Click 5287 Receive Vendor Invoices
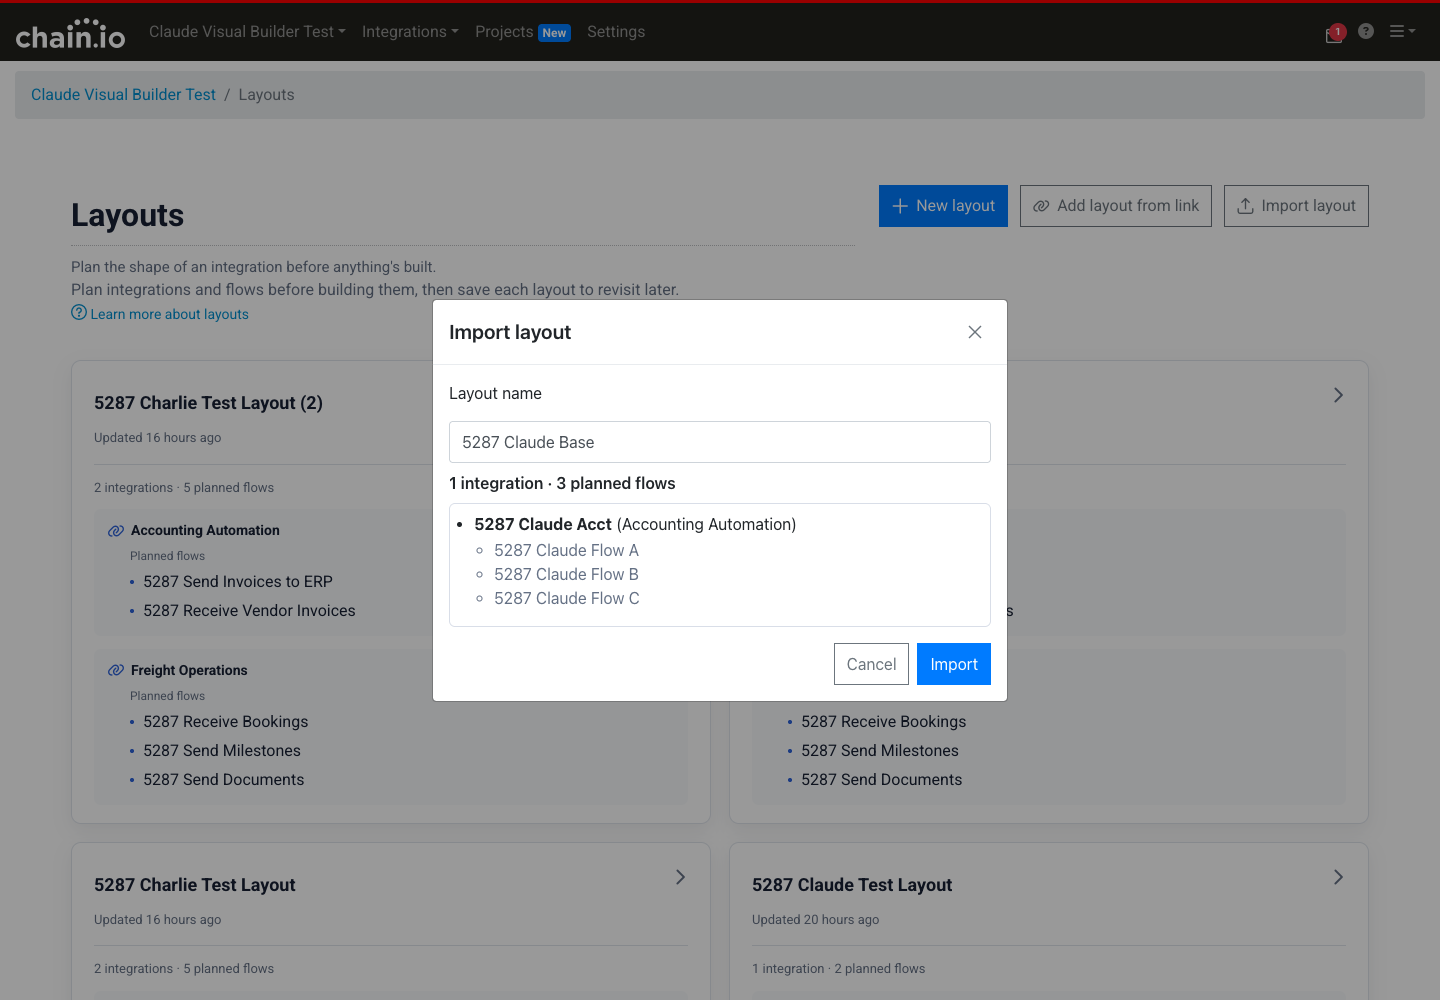The height and width of the screenshot is (1000, 1440). (249, 611)
